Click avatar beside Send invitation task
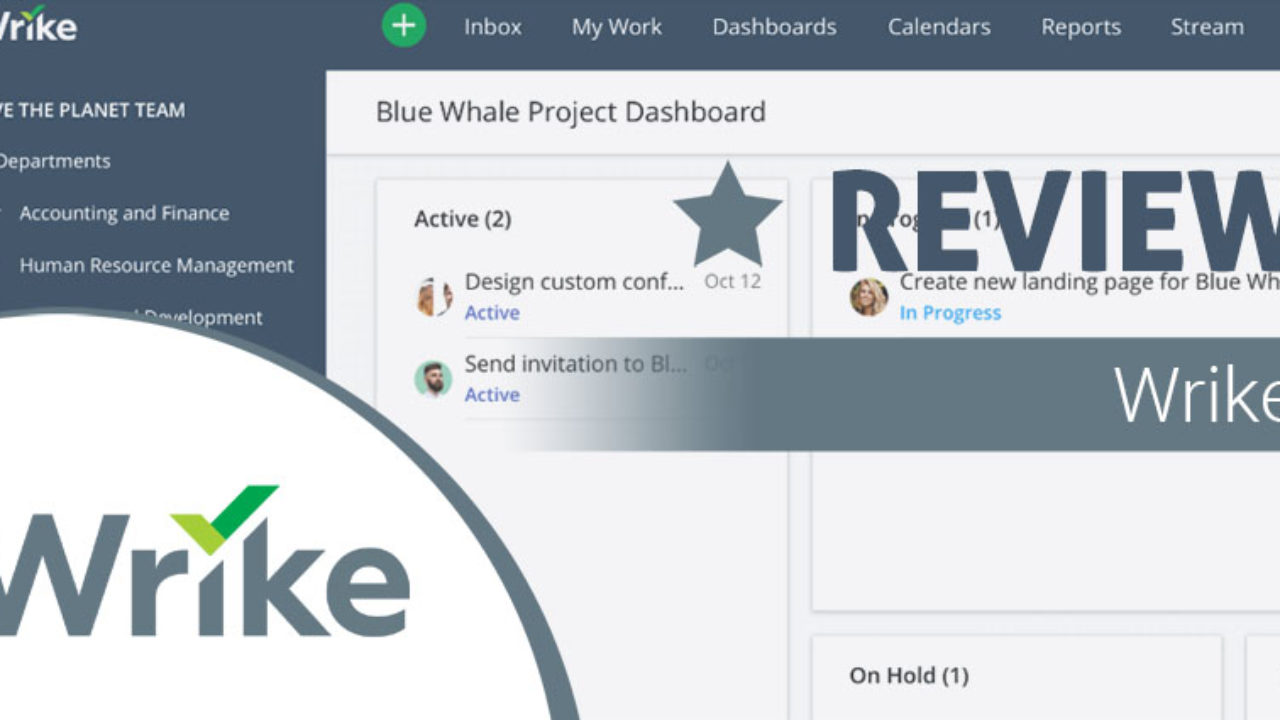1280x720 pixels. click(434, 379)
